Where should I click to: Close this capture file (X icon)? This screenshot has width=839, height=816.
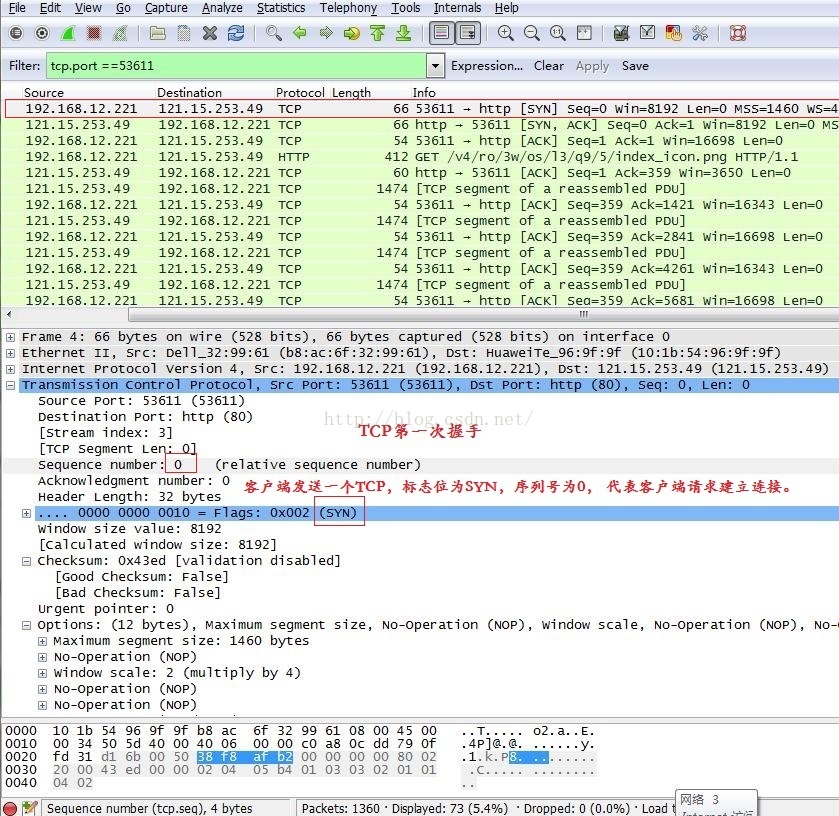tap(210, 33)
